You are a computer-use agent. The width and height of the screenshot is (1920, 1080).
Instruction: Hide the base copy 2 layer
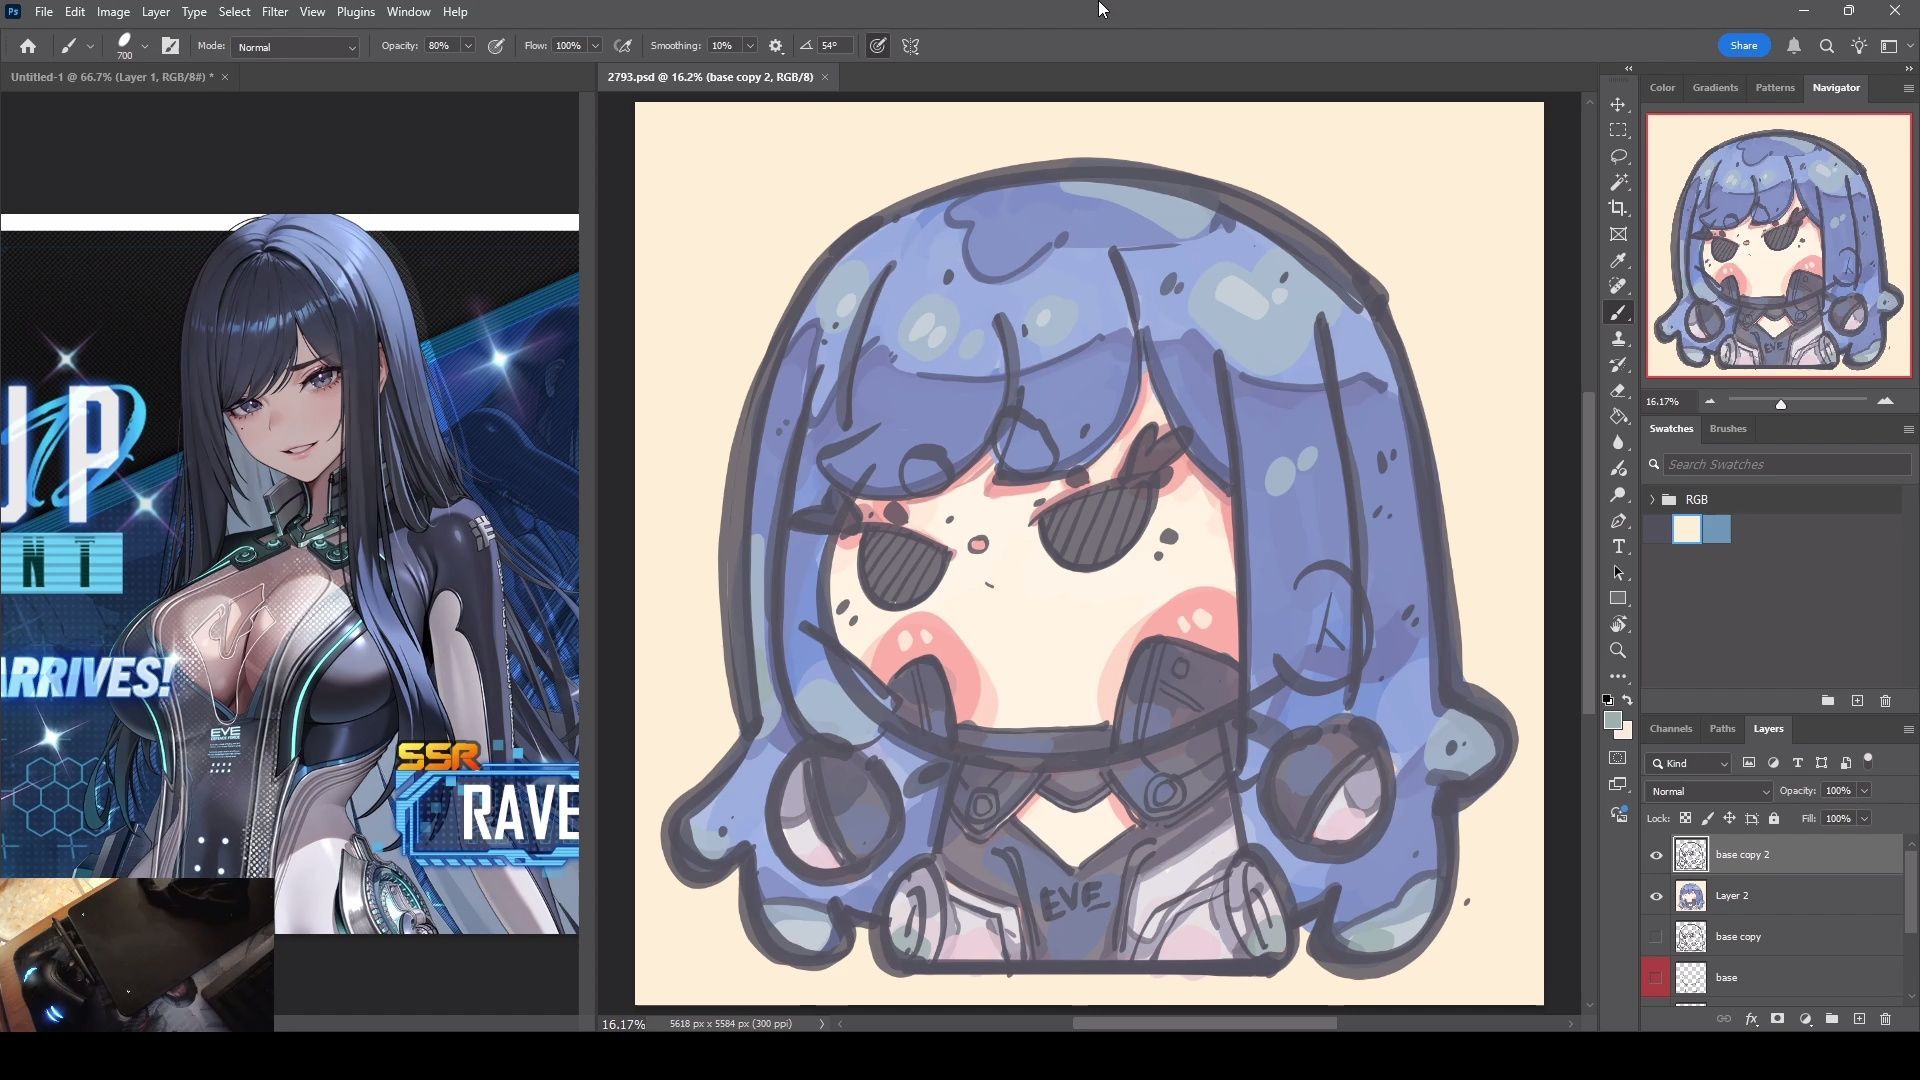click(x=1656, y=855)
